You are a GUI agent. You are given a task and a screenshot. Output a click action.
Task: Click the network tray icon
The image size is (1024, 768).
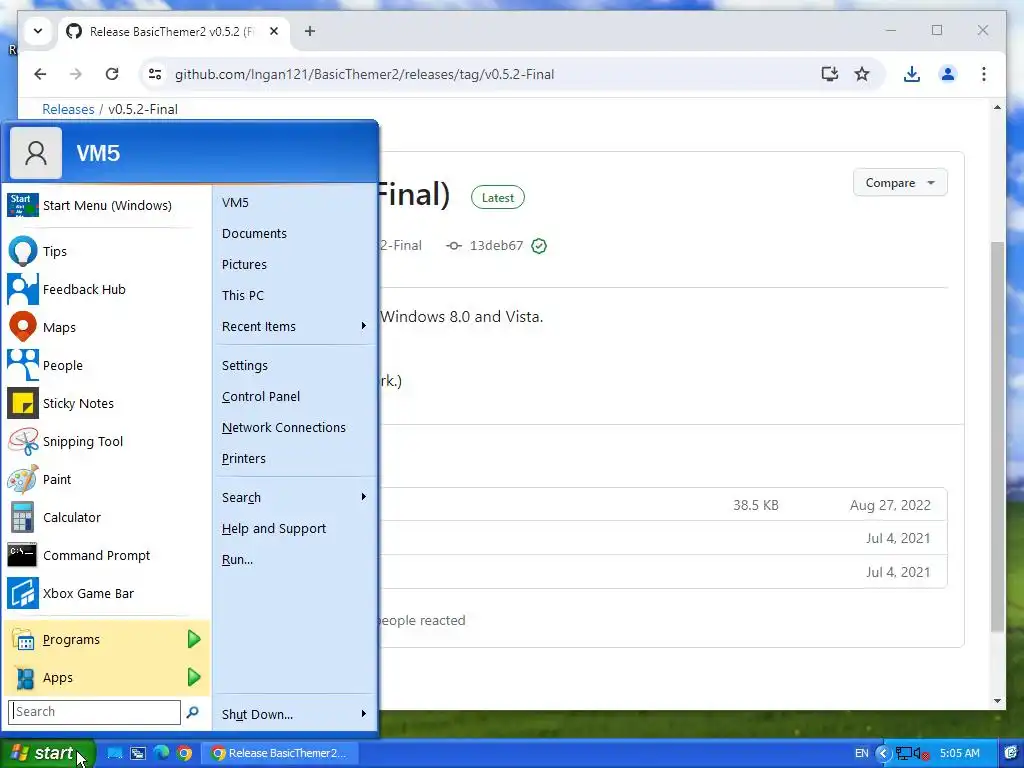point(904,754)
